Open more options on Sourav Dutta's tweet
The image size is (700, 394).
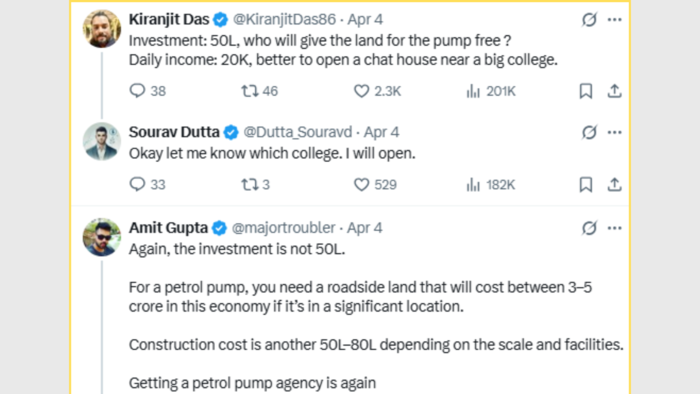[x=615, y=133]
